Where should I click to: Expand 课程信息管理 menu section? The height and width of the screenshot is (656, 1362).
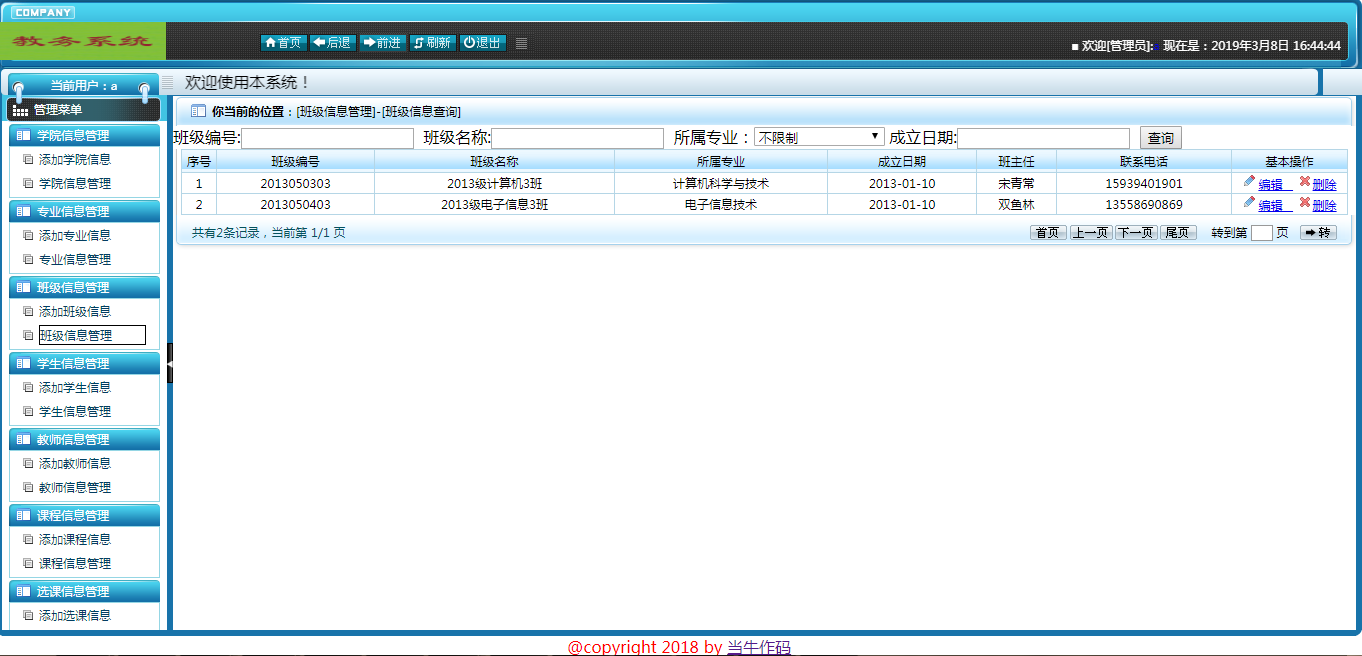tap(84, 515)
